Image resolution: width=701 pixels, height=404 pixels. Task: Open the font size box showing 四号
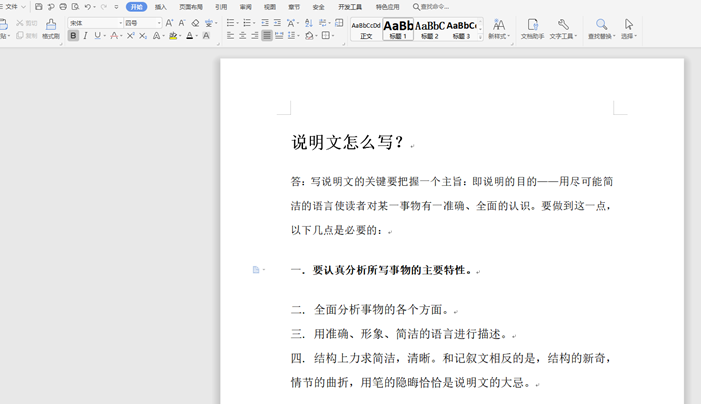pyautogui.click(x=143, y=23)
